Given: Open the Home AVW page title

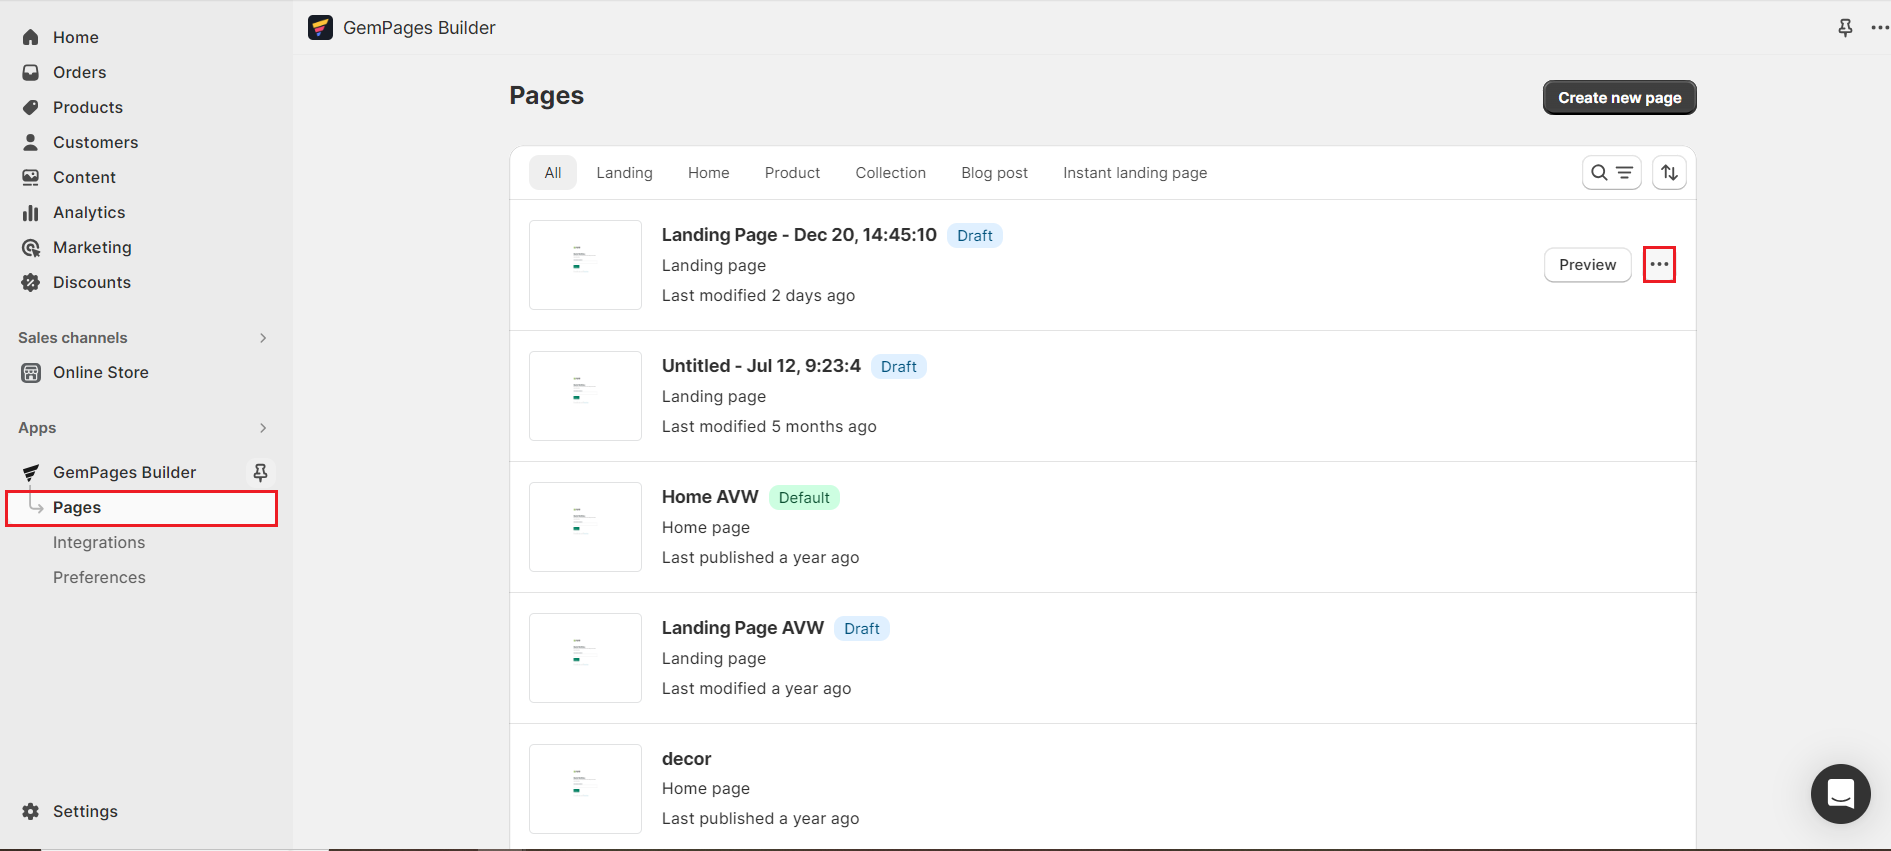Looking at the screenshot, I should click(710, 497).
